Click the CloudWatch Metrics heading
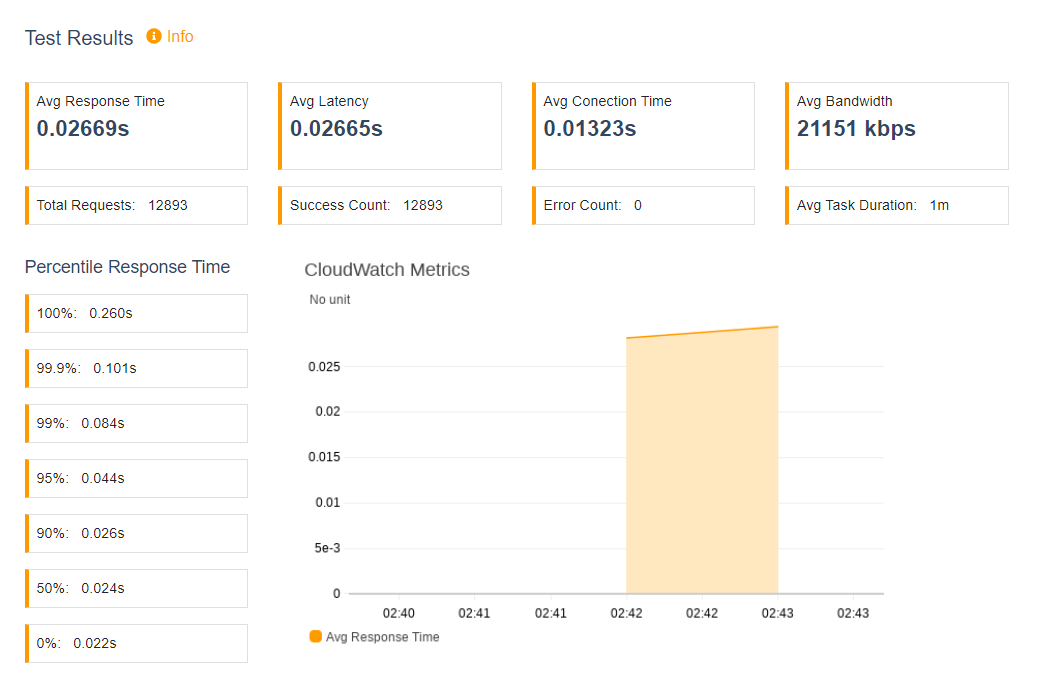 click(x=387, y=270)
